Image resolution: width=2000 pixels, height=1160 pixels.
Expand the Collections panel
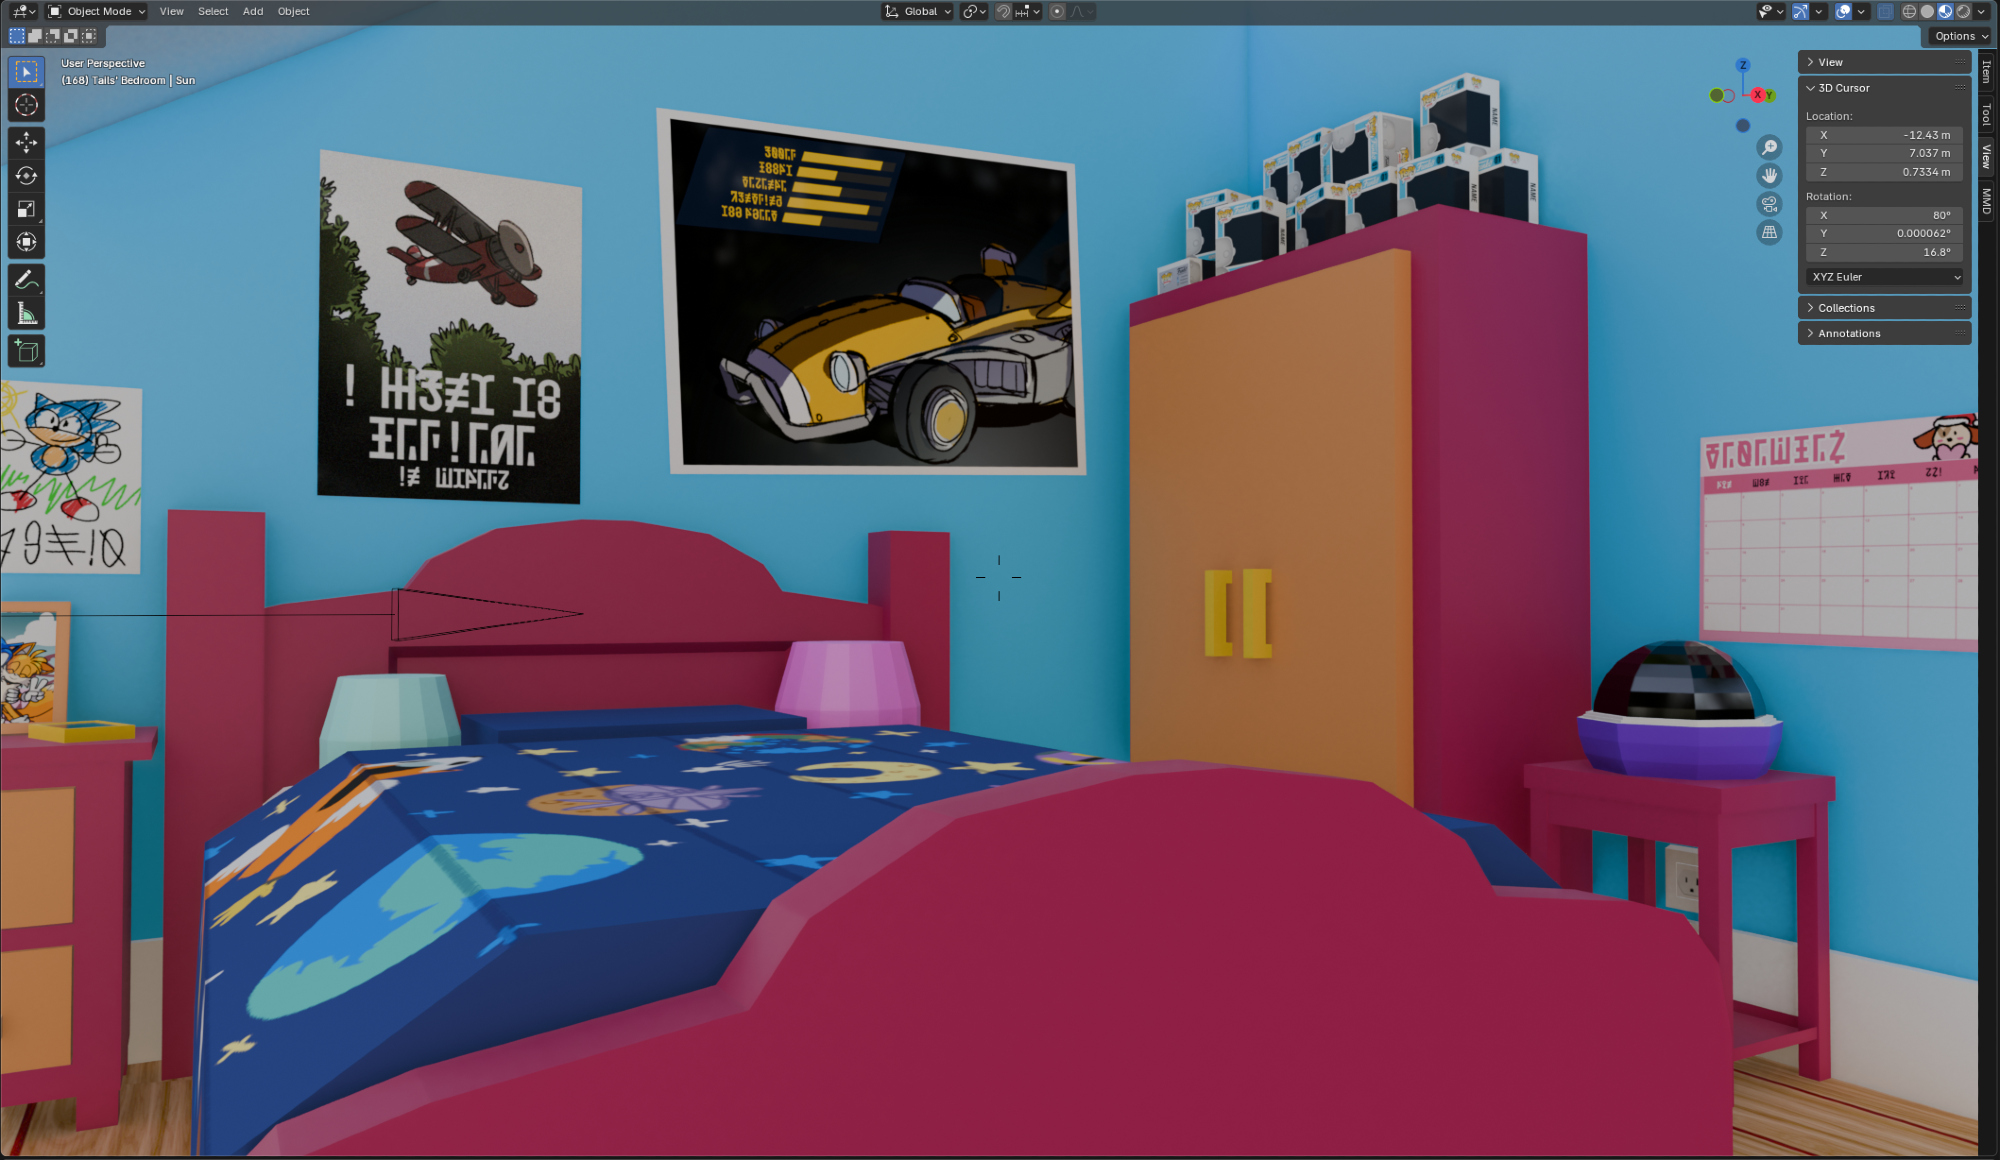click(1846, 308)
